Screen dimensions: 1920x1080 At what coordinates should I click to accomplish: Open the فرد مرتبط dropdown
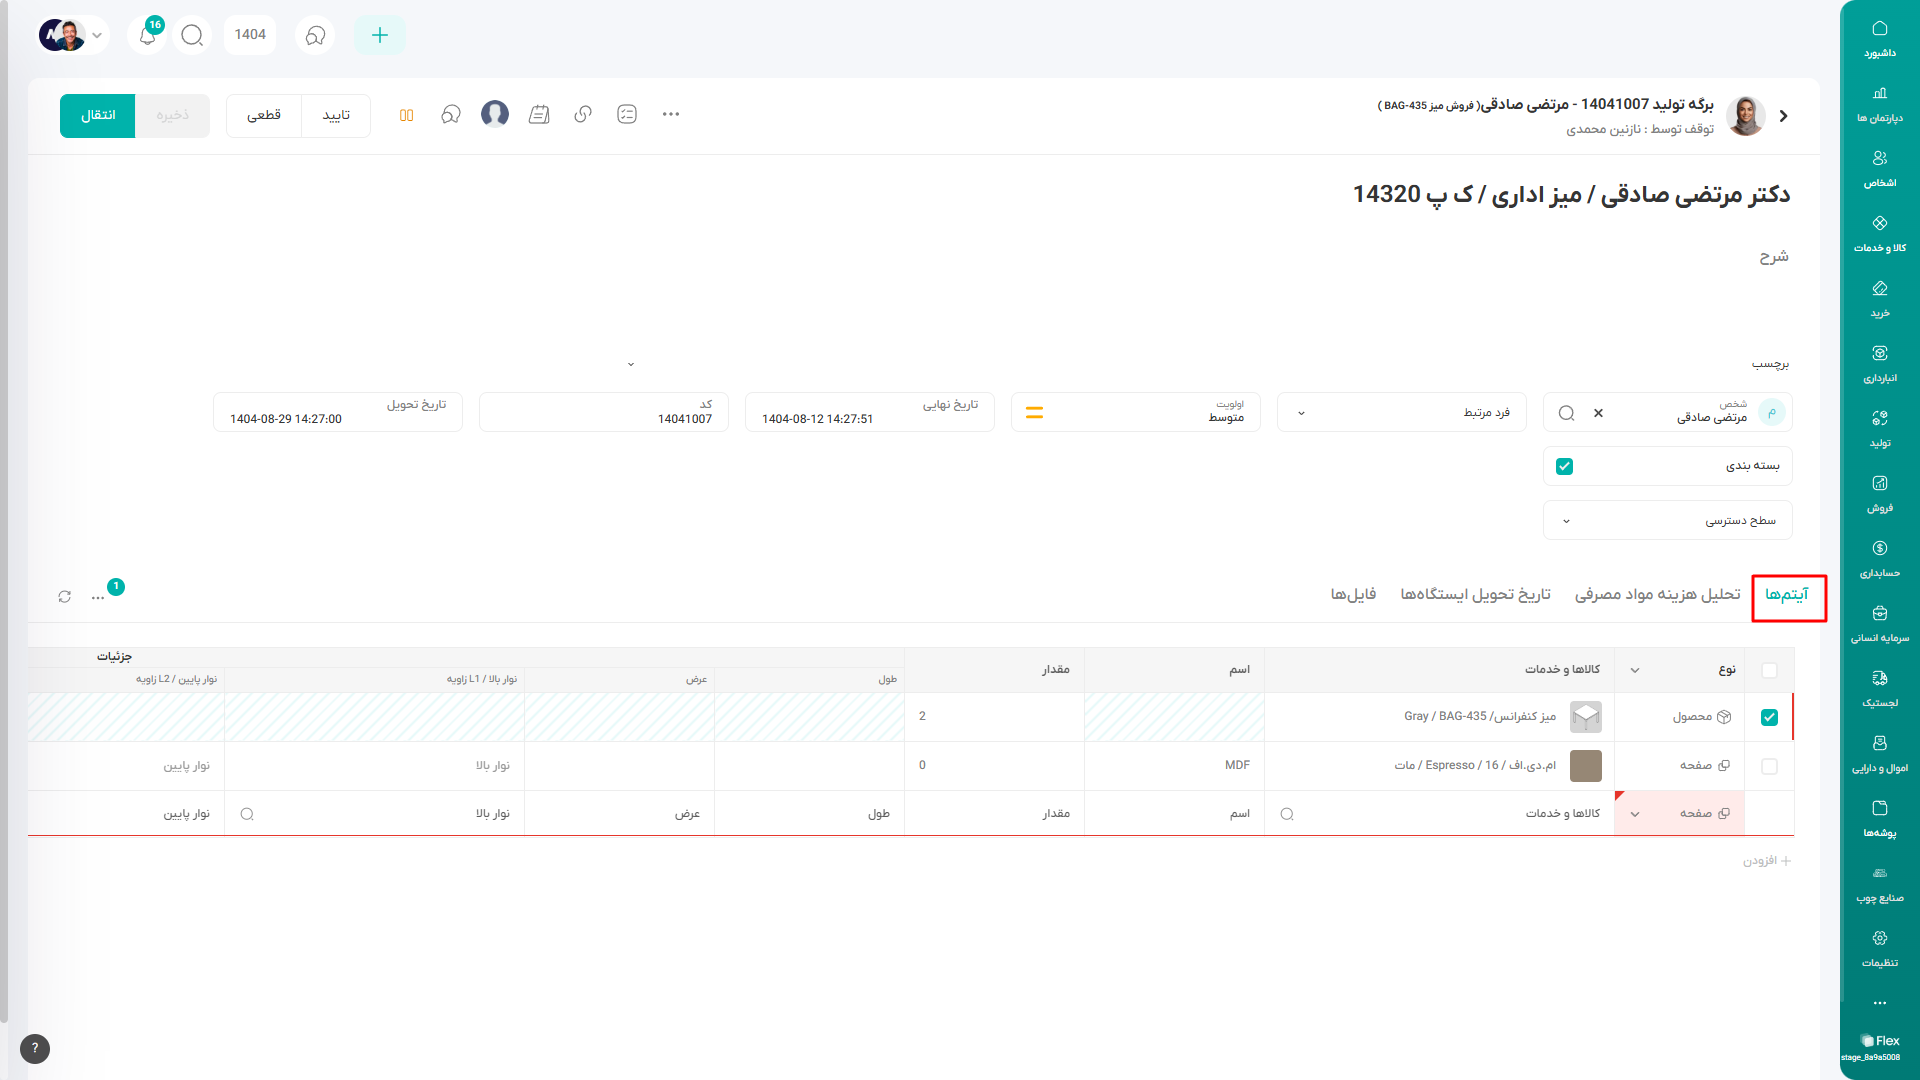1400,412
